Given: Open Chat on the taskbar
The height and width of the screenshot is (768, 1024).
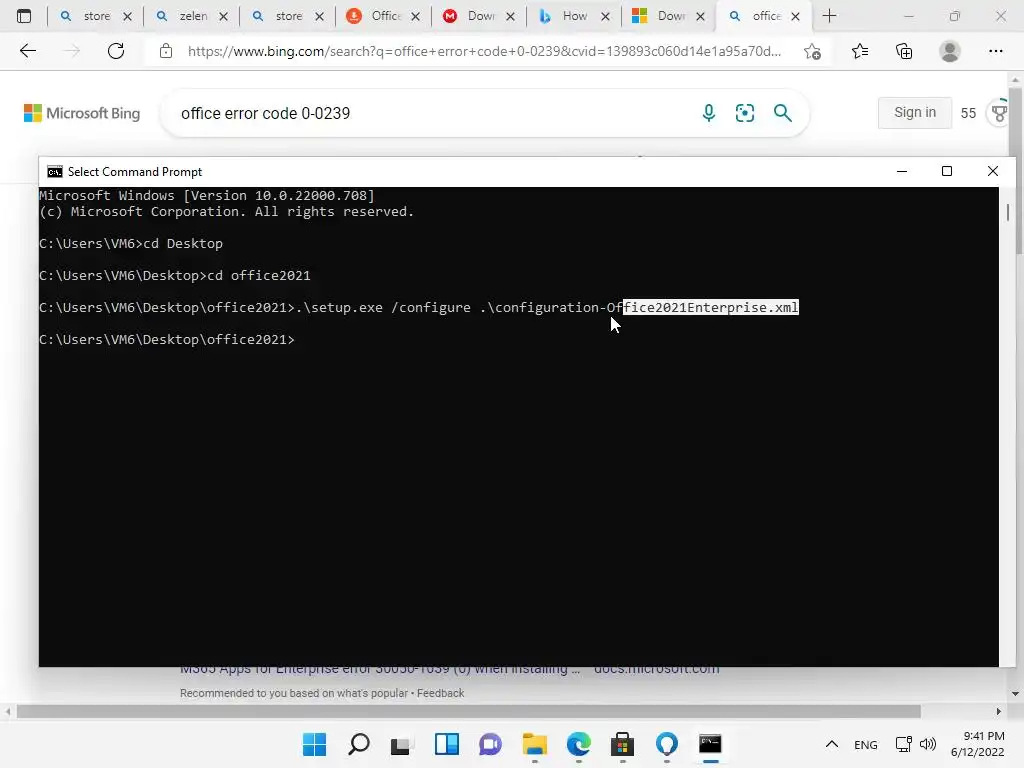Looking at the screenshot, I should point(490,744).
